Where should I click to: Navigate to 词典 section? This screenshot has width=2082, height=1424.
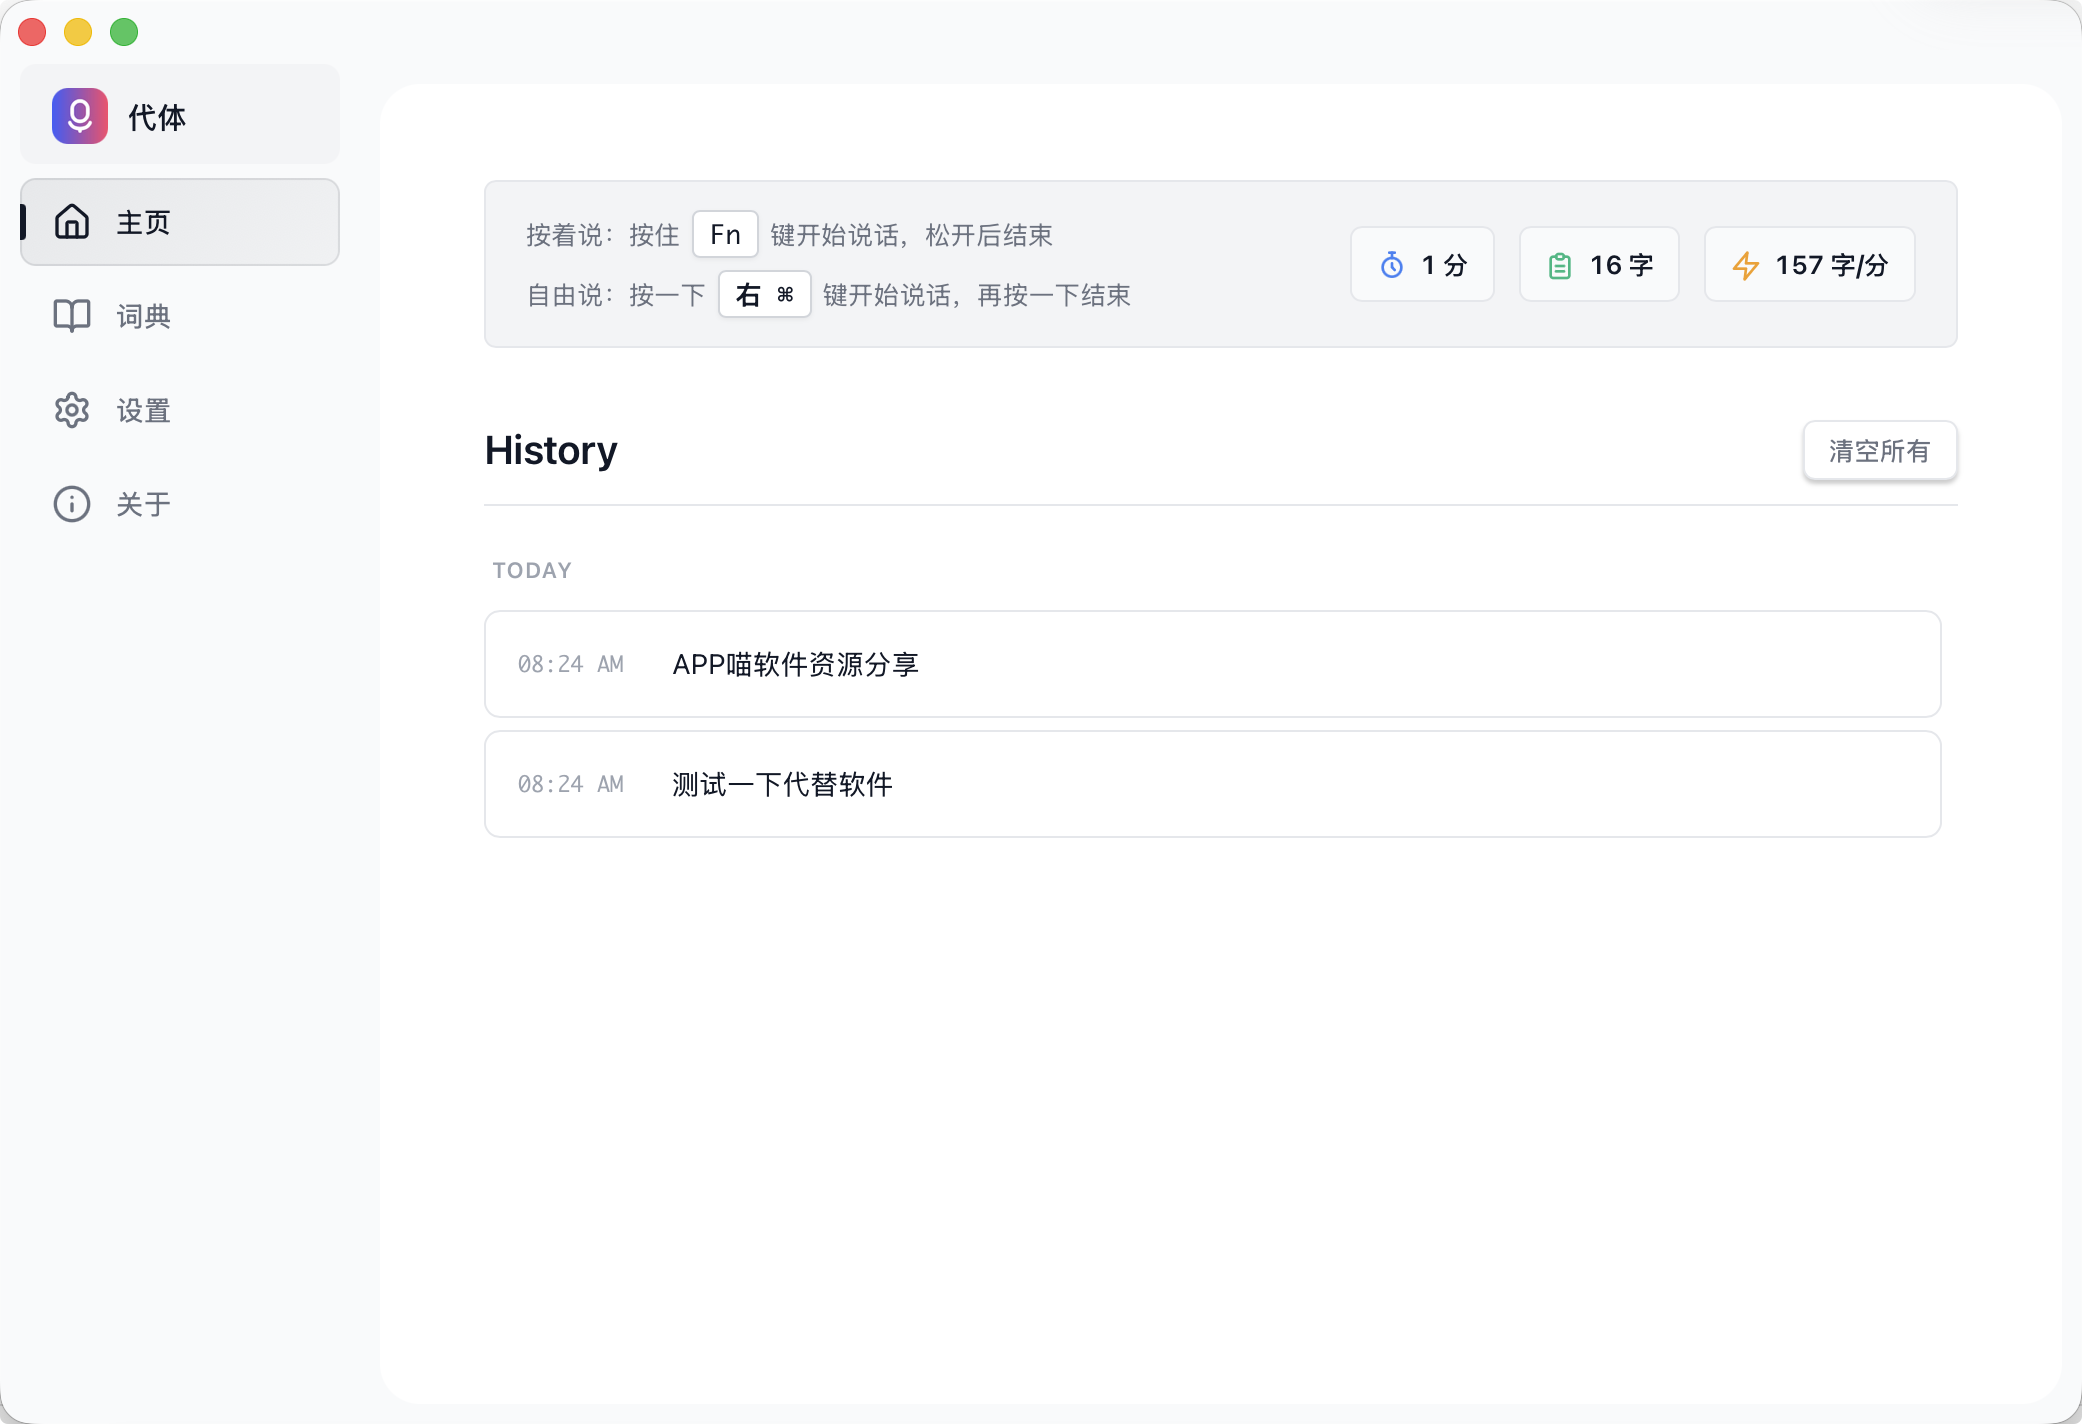click(142, 316)
